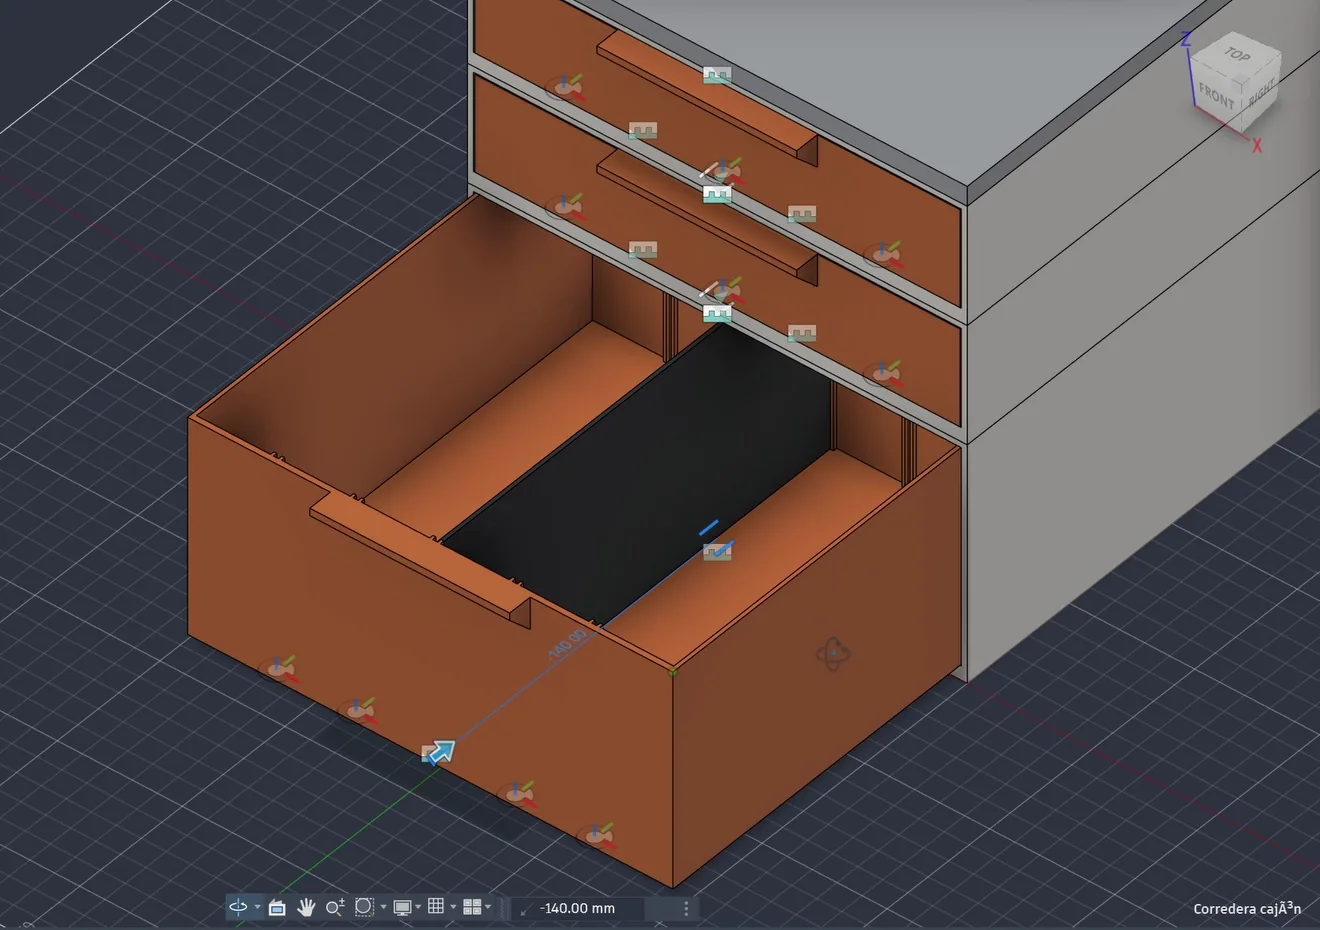Click the blue arrow drag manipulator
This screenshot has width=1320, height=930.
point(439,751)
